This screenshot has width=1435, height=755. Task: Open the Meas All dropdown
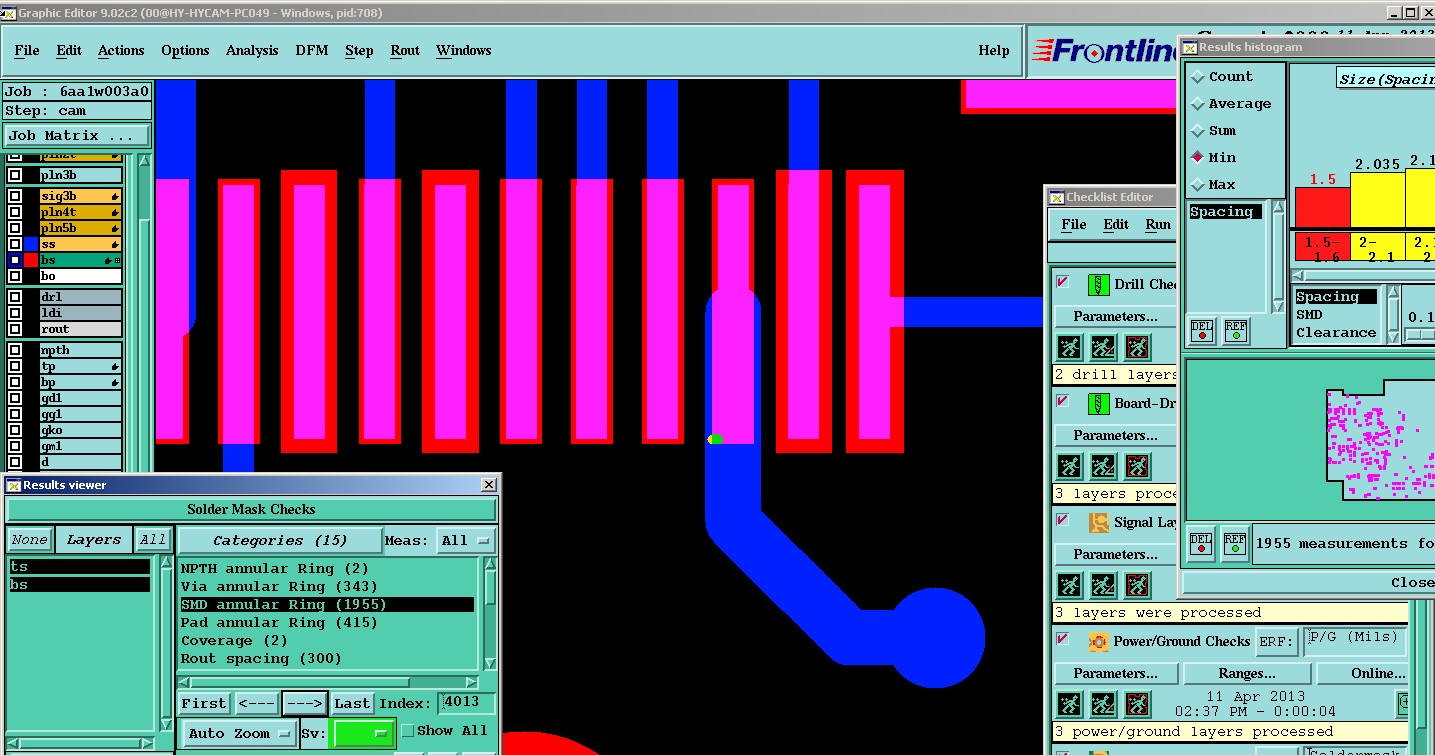click(466, 540)
